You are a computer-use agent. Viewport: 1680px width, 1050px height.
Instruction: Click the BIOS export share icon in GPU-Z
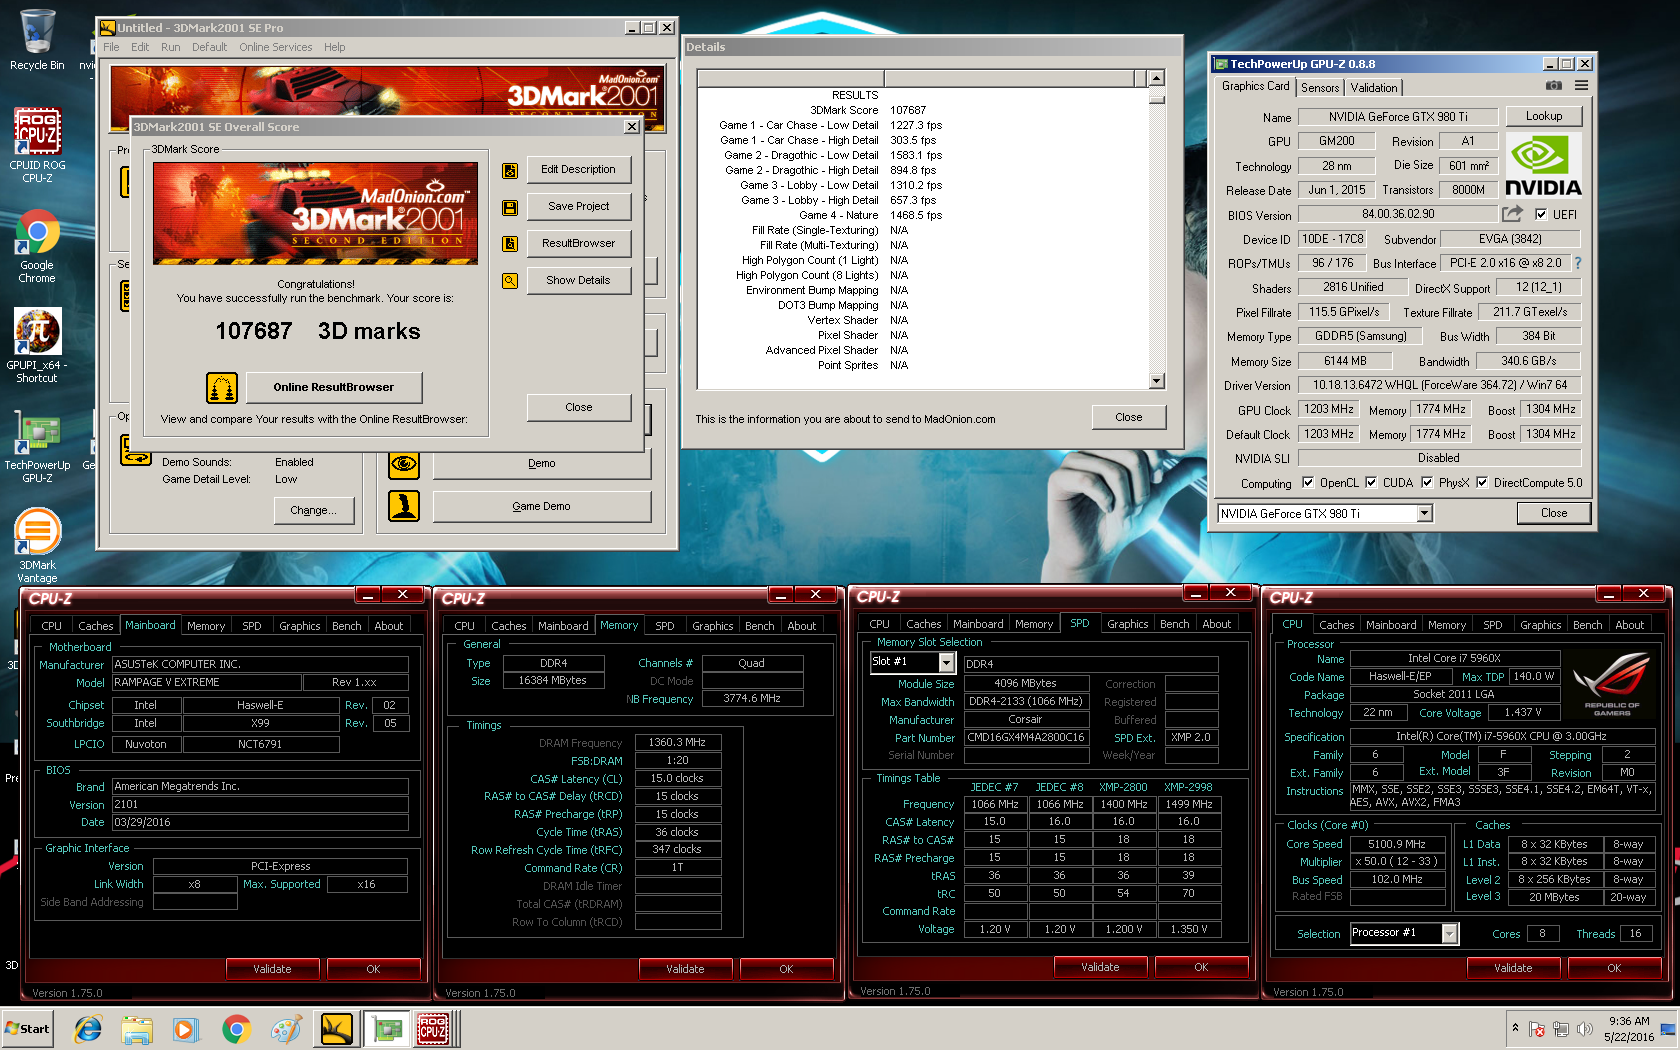click(x=1512, y=213)
